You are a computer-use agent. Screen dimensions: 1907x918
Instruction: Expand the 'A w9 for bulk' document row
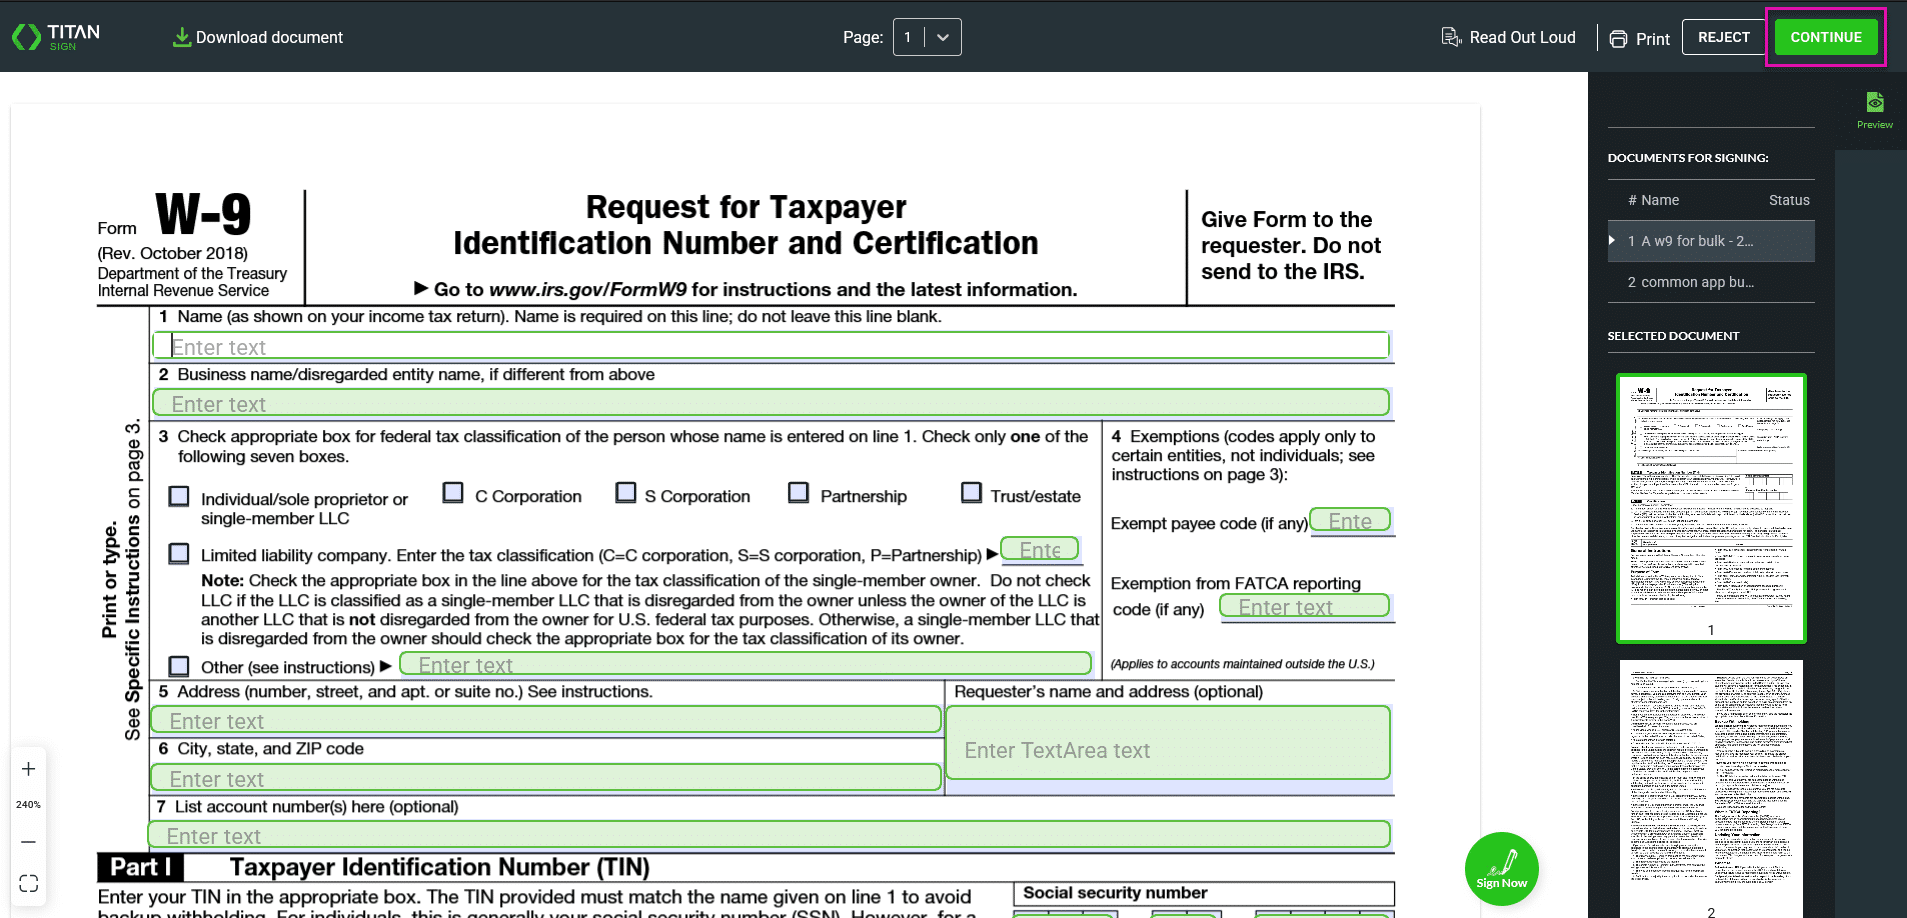click(1612, 241)
